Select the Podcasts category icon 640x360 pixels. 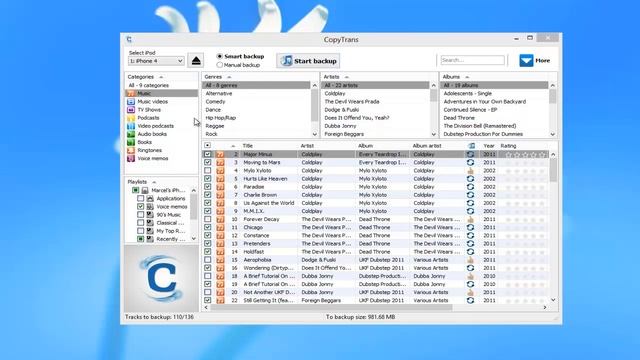[131, 118]
